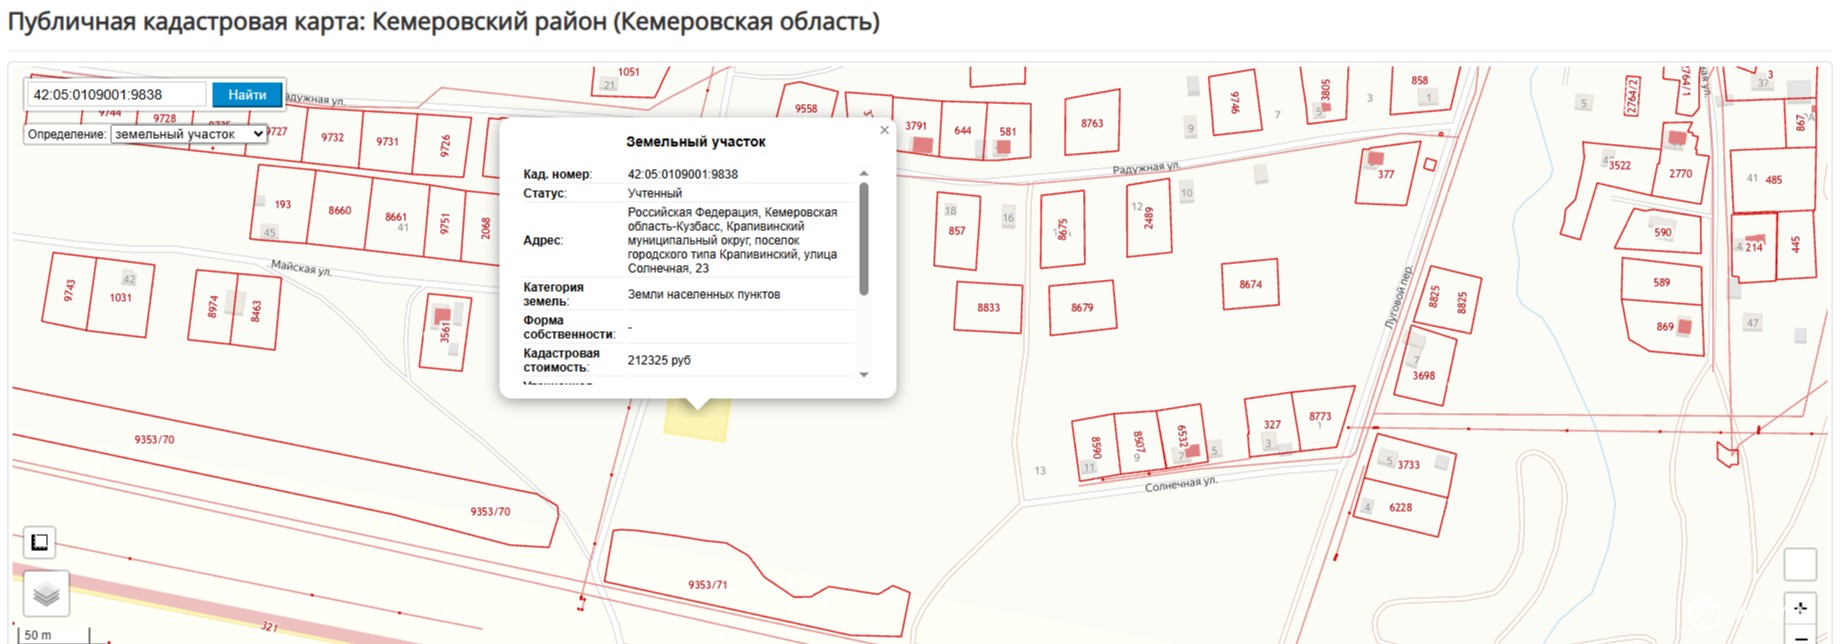The height and width of the screenshot is (644, 1844).
Task: Click the blank square map control button
Action: [x=1800, y=564]
